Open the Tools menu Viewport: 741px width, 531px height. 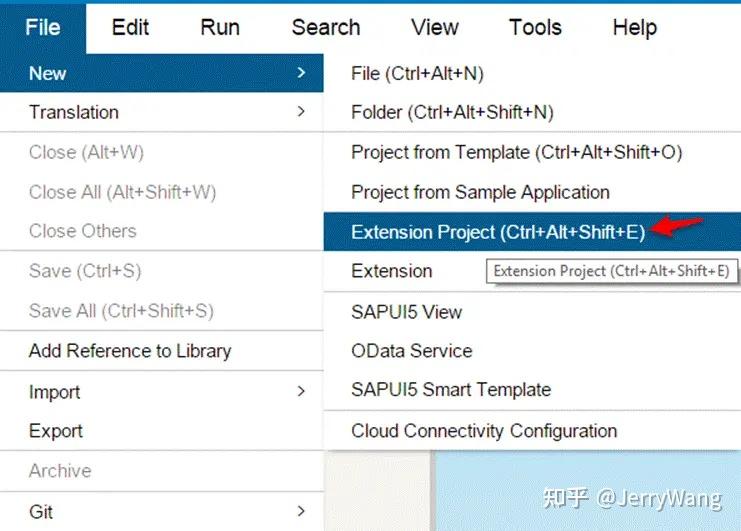535,27
